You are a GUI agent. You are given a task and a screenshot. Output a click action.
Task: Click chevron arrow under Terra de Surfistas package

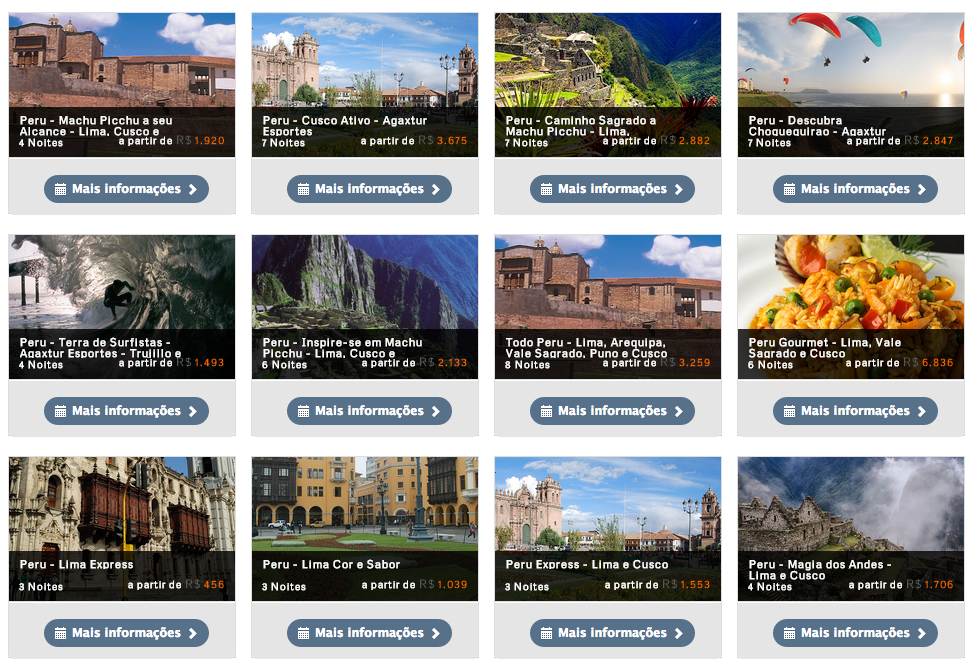point(193,411)
